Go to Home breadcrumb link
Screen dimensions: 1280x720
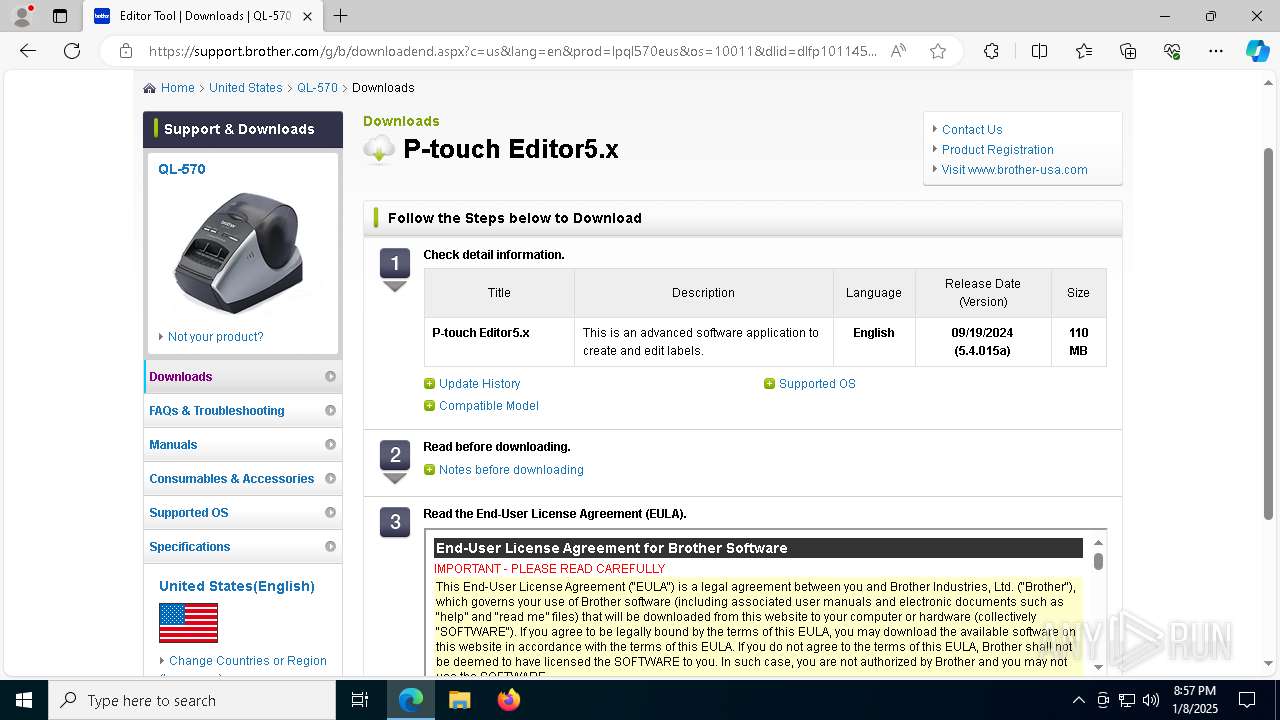(178, 88)
